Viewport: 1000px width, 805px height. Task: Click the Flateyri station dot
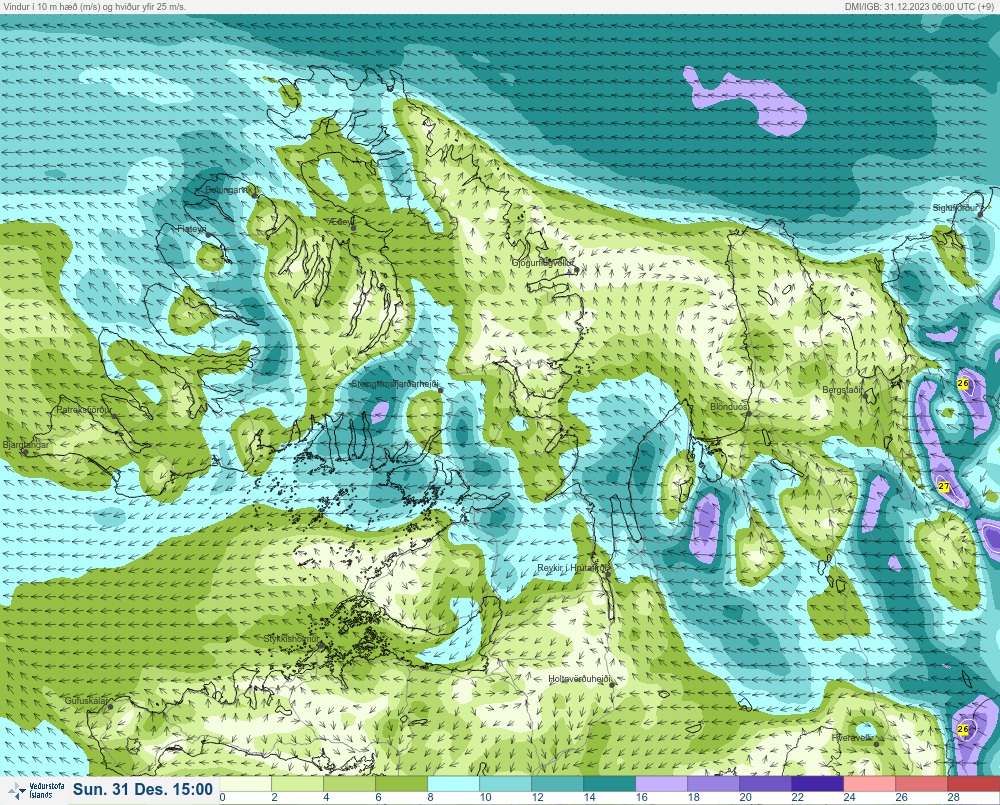click(x=209, y=235)
